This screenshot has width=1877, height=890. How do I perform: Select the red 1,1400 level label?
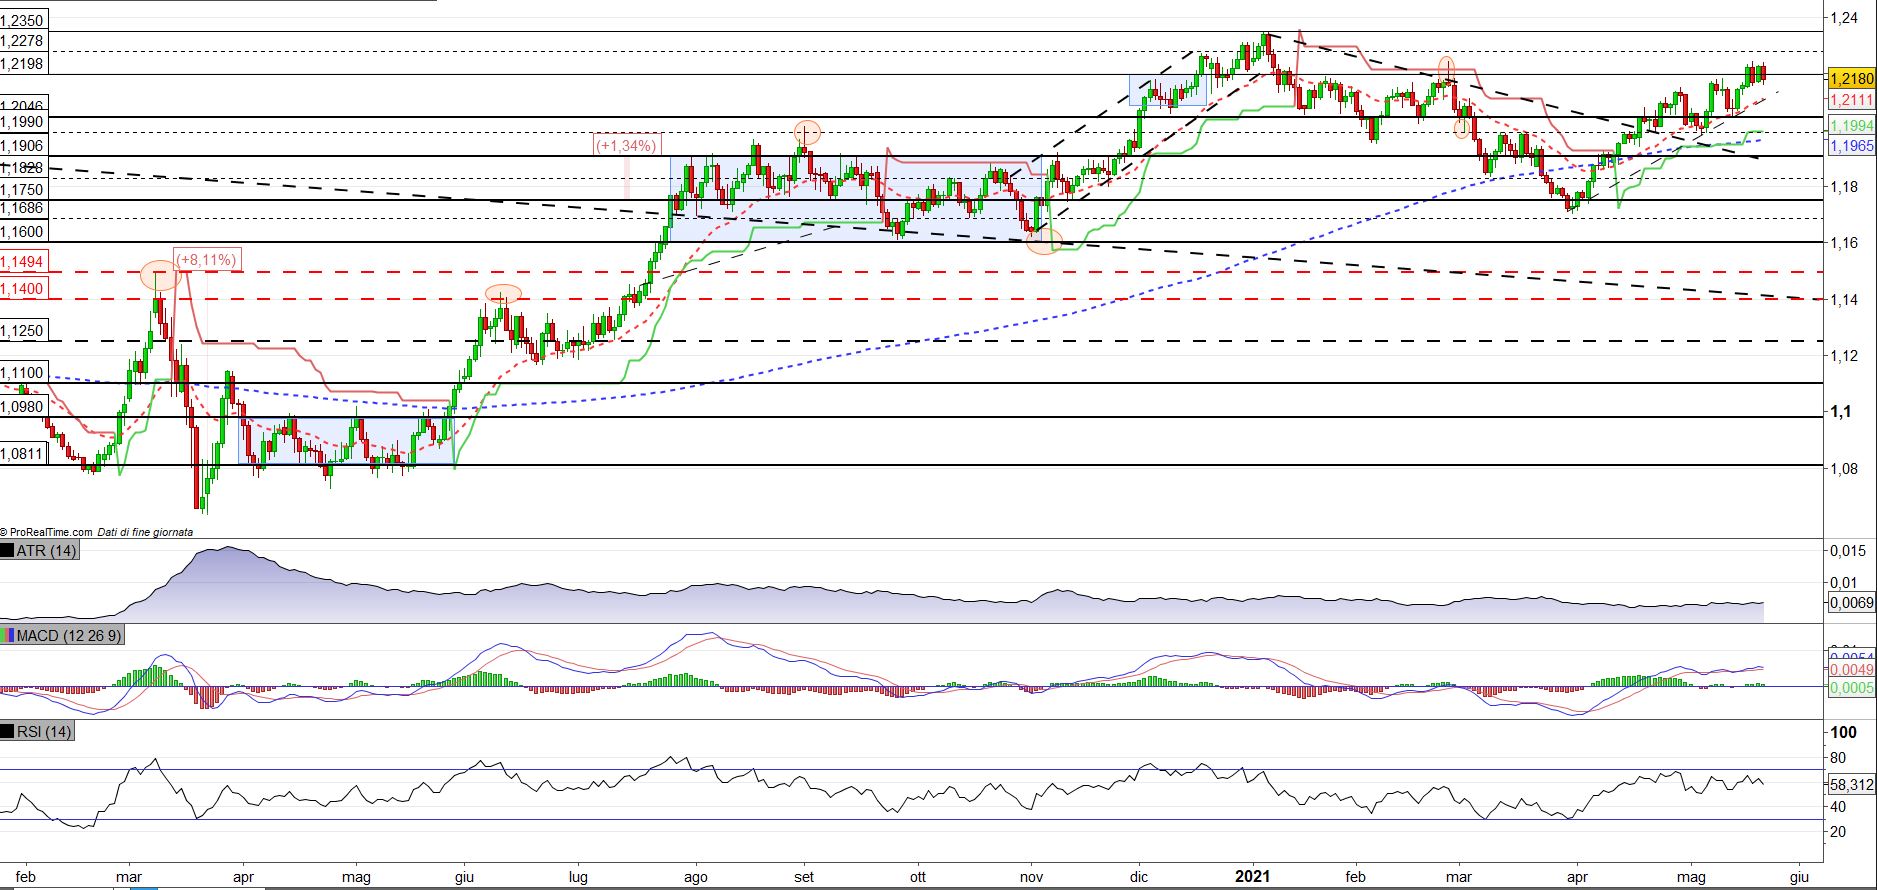22,289
